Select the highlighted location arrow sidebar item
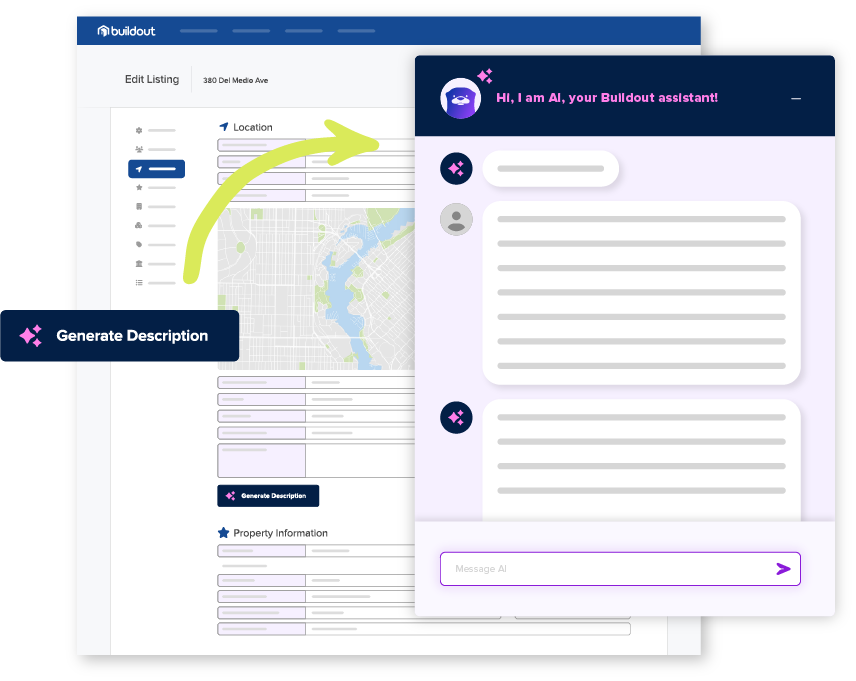Image resolution: width=856 pixels, height=681 pixels. (x=156, y=169)
